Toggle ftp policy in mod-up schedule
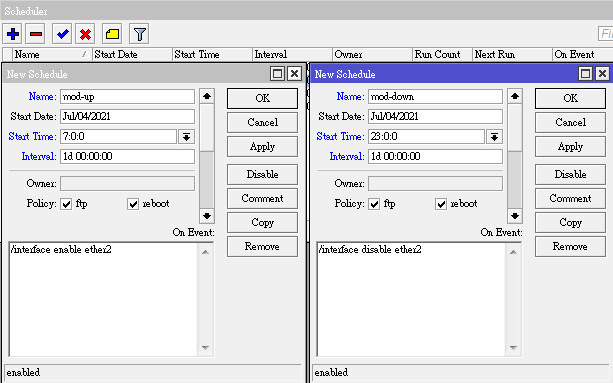This screenshot has width=613, height=383. pyautogui.click(x=66, y=204)
